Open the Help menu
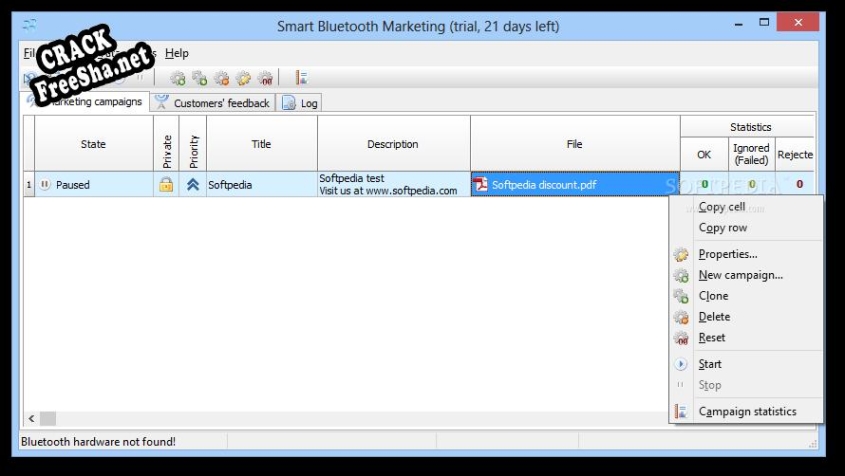 [176, 53]
